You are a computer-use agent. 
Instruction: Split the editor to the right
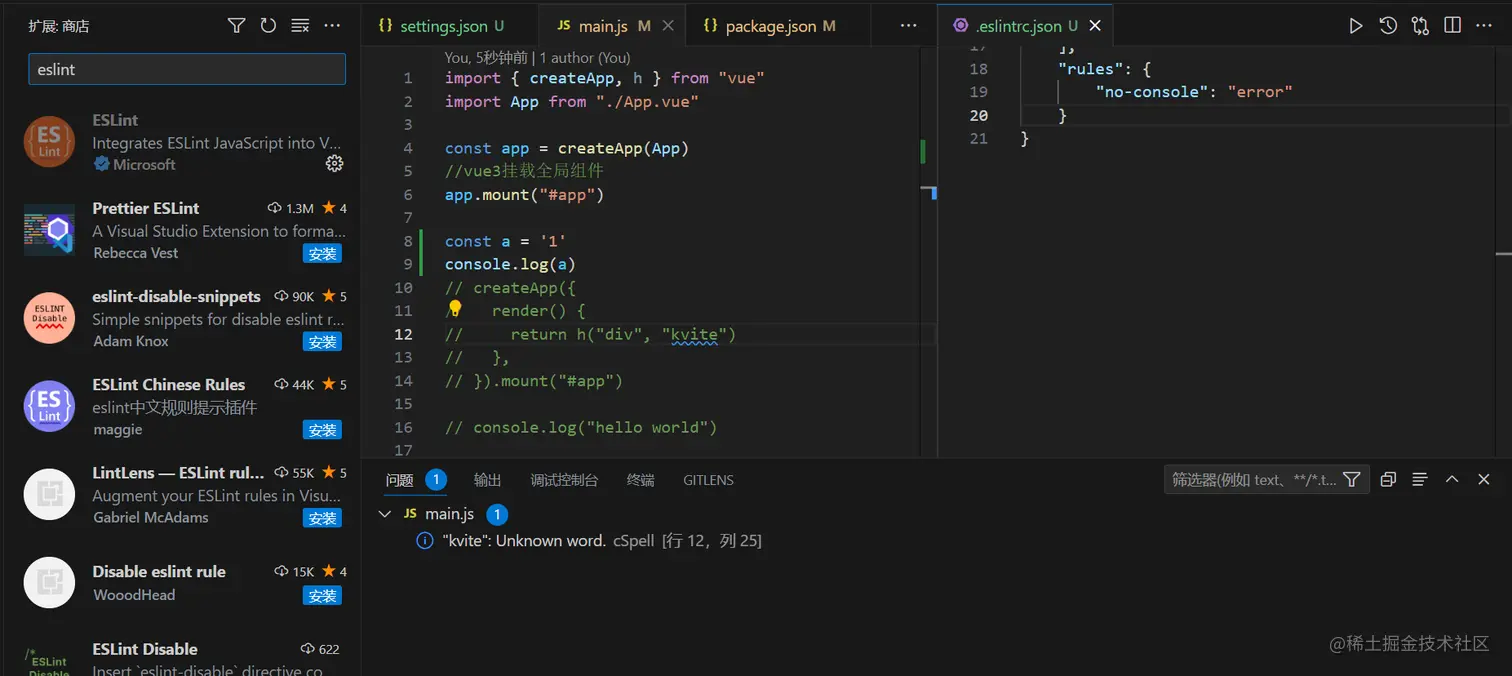tap(1452, 26)
